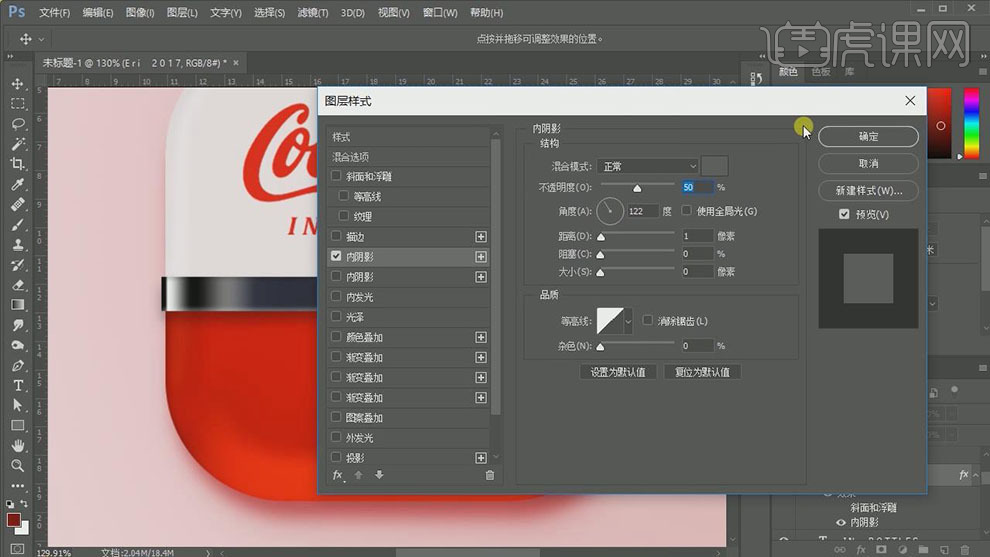The width and height of the screenshot is (990, 557).
Task: Click the trash icon to delete effect
Action: (x=490, y=475)
